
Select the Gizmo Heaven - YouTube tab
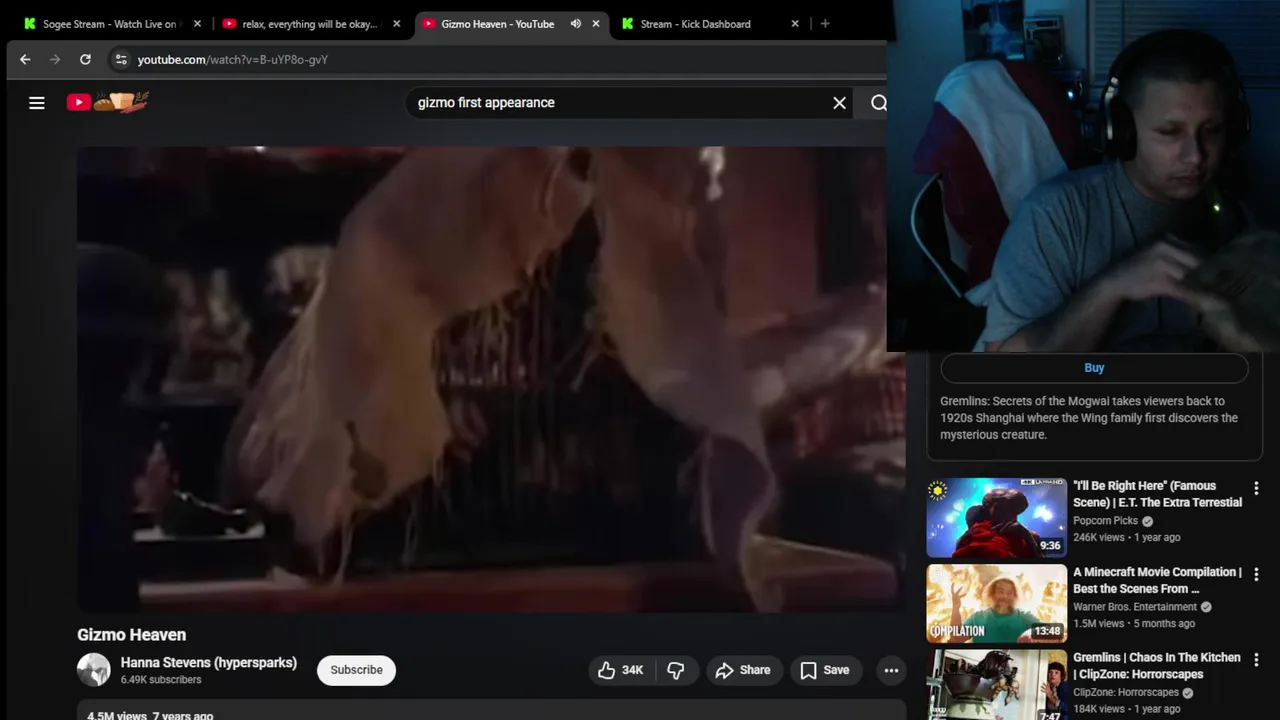pos(498,24)
